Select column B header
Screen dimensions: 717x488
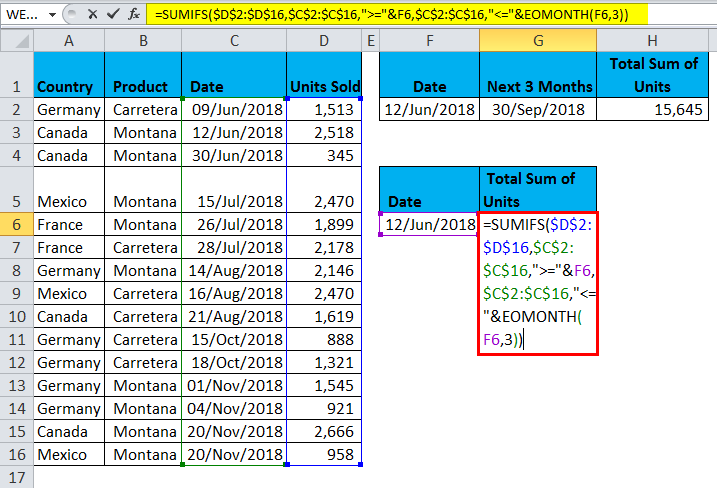(x=143, y=41)
